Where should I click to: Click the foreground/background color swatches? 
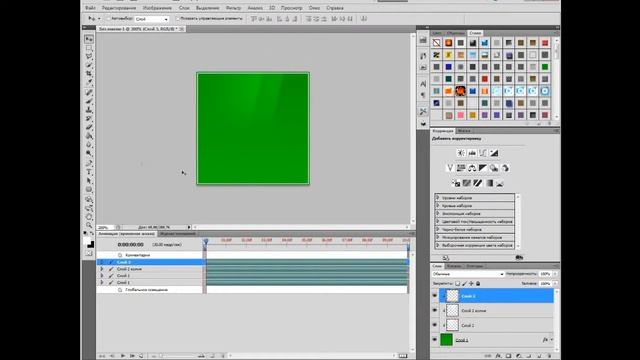point(89,242)
